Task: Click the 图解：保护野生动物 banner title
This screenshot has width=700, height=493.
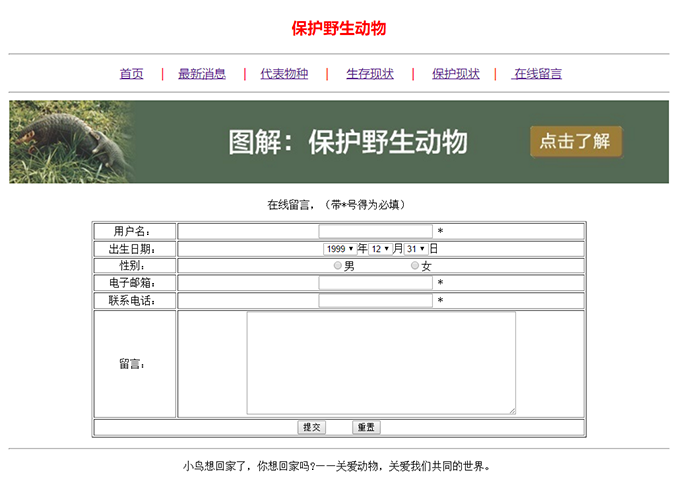Action: [348, 142]
